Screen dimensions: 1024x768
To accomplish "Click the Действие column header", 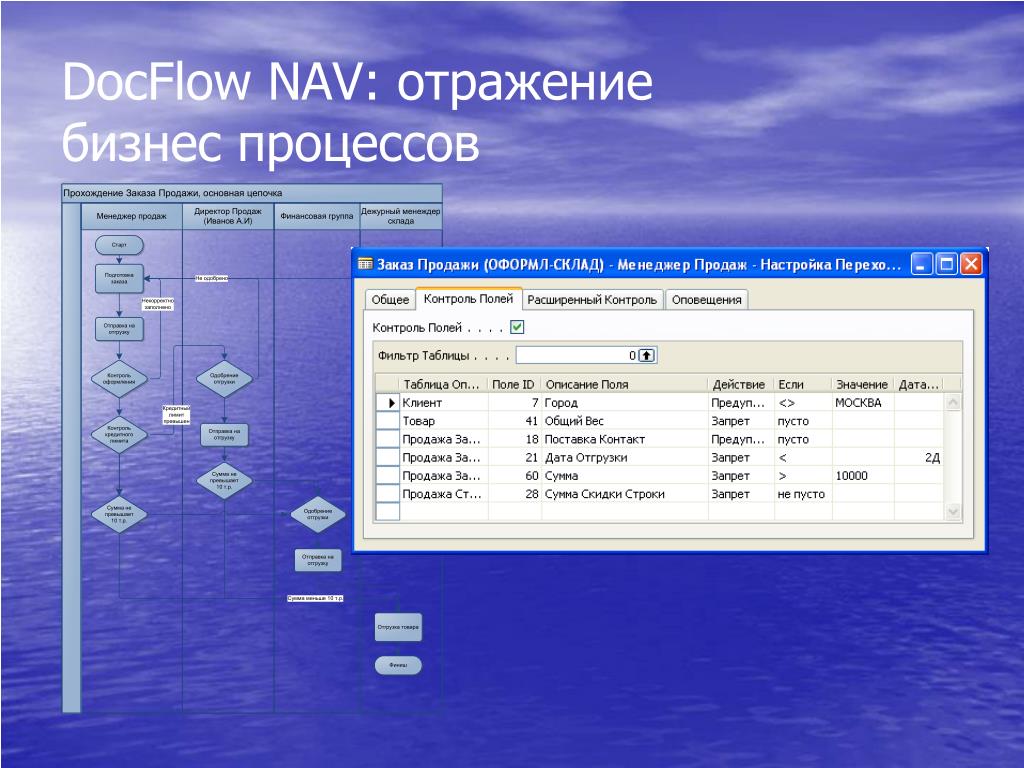I will point(741,385).
